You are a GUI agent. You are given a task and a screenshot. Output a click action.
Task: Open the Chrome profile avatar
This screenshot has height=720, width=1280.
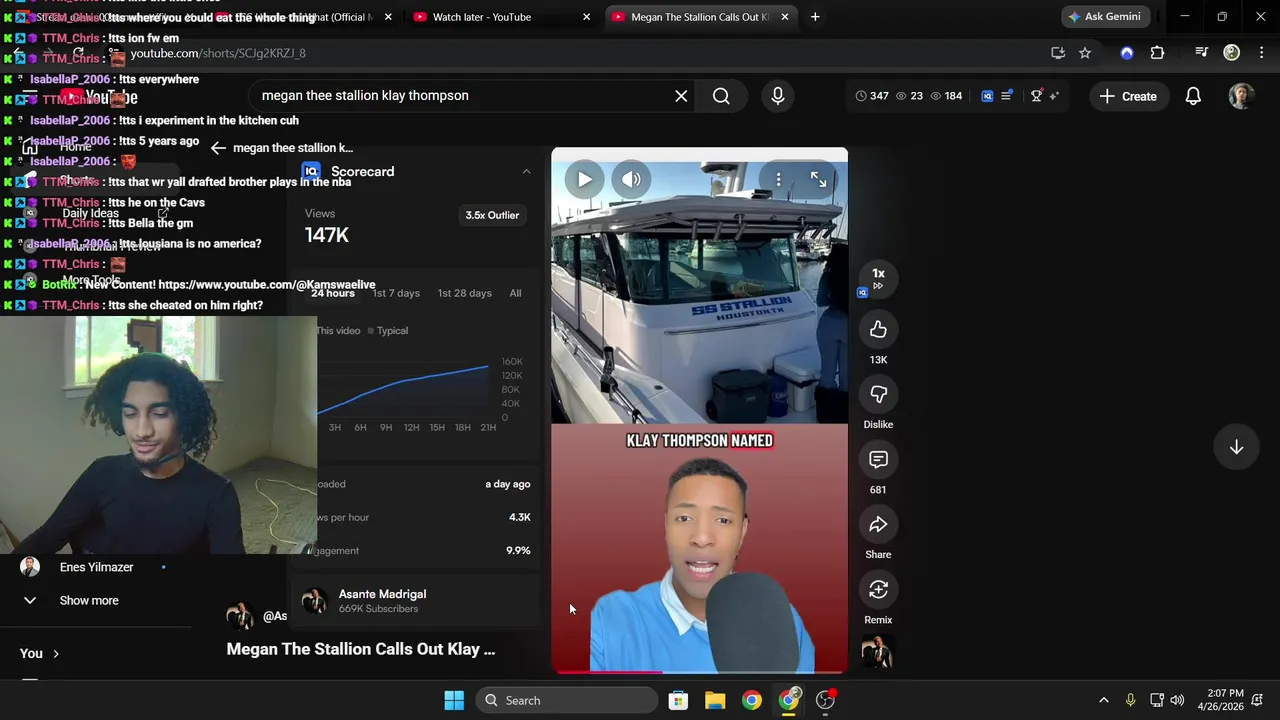pyautogui.click(x=1232, y=53)
